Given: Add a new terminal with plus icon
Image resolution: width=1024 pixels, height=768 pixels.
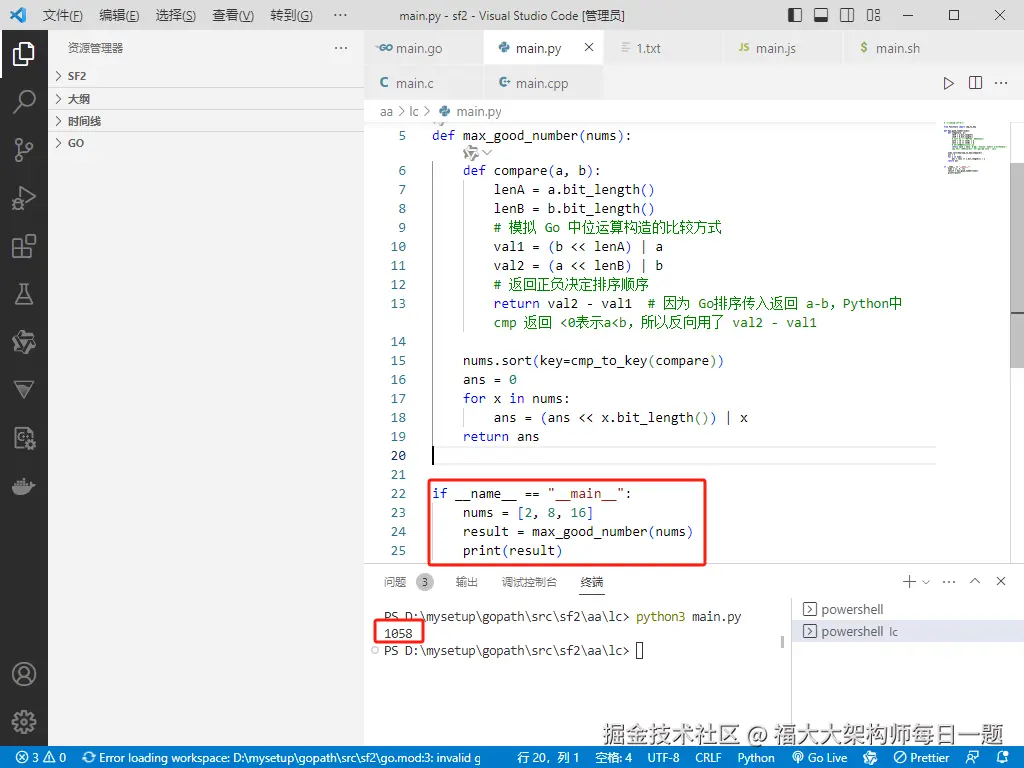Looking at the screenshot, I should pos(908,581).
